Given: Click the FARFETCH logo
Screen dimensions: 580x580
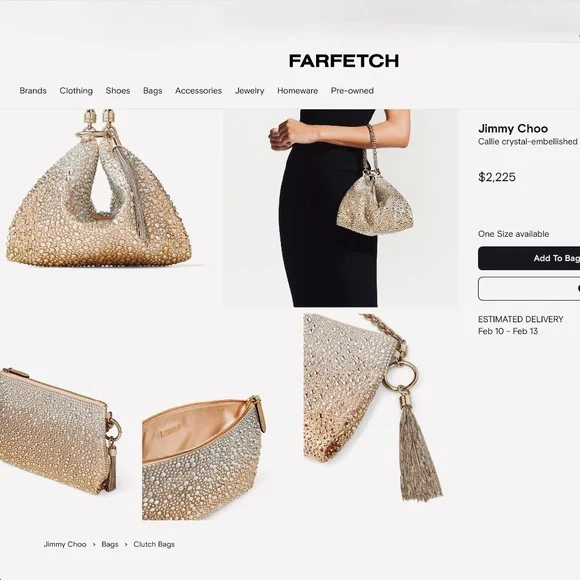Looking at the screenshot, I should [344, 61].
